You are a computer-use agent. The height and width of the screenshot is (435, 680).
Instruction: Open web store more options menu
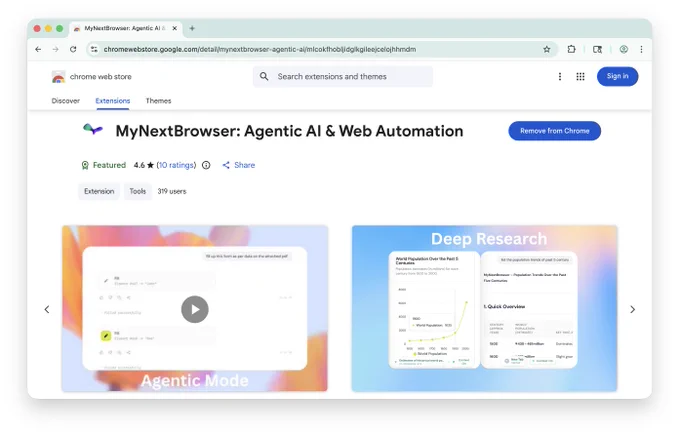tap(560, 77)
